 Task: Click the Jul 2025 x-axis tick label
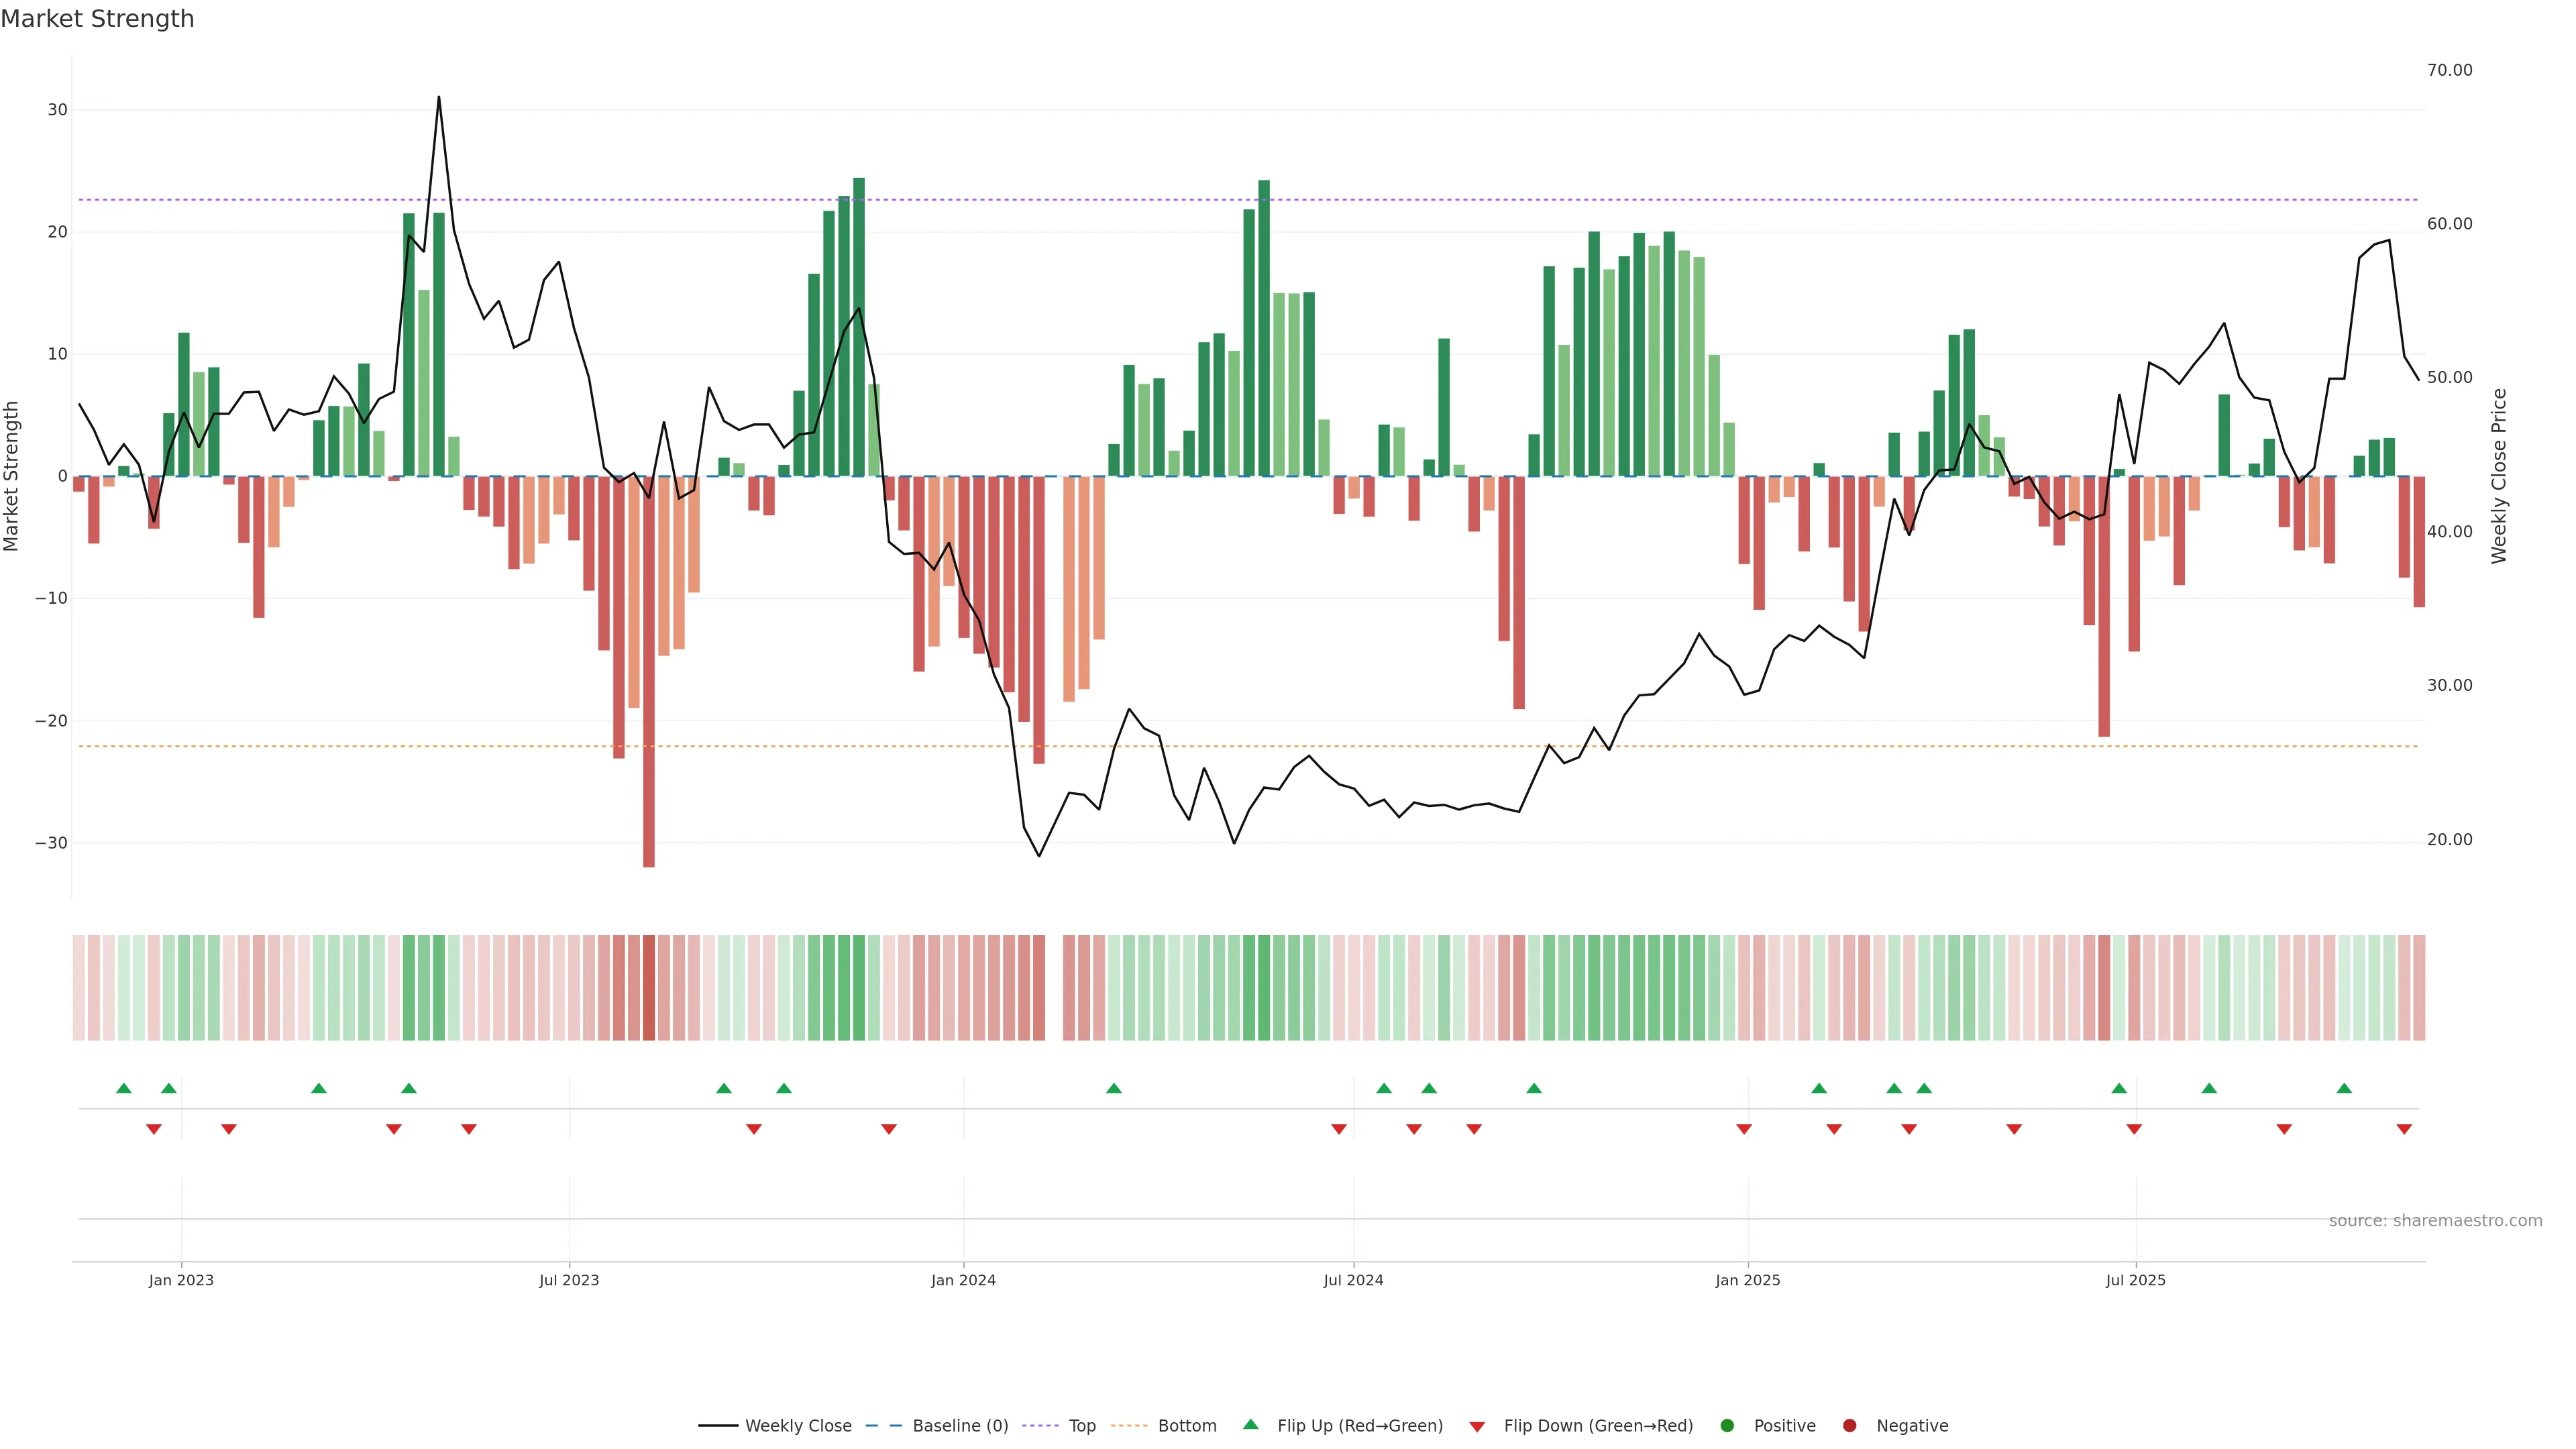[x=2135, y=1280]
